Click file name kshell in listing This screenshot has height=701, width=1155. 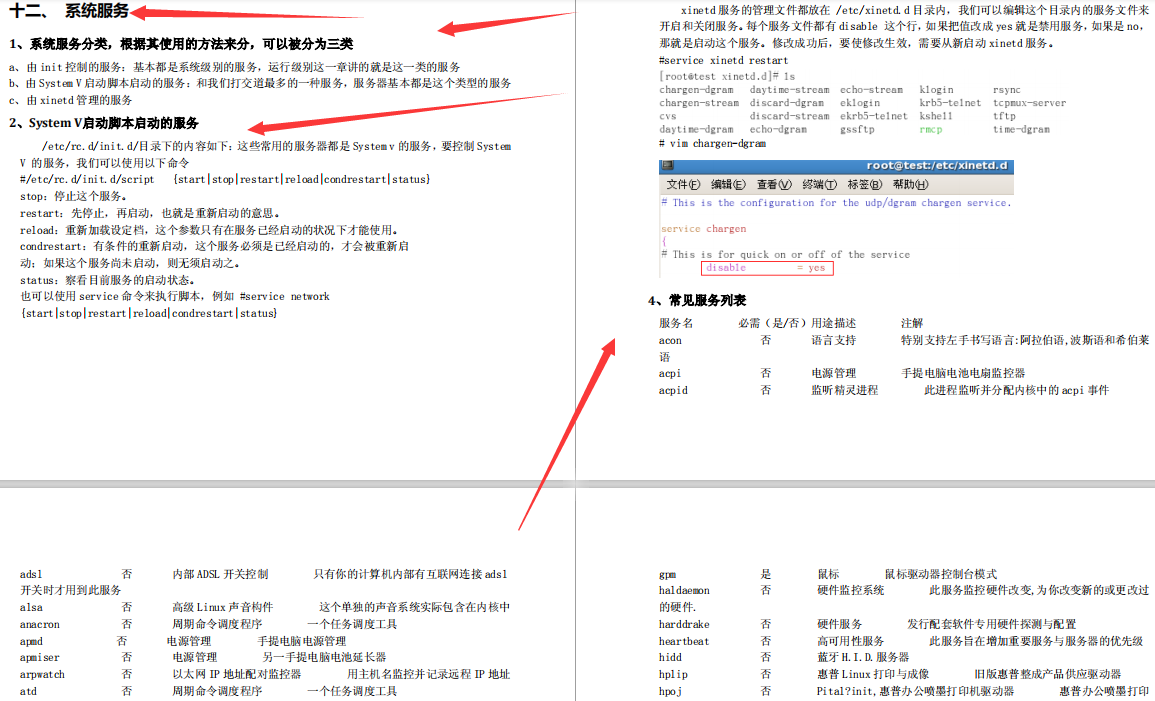(936, 116)
